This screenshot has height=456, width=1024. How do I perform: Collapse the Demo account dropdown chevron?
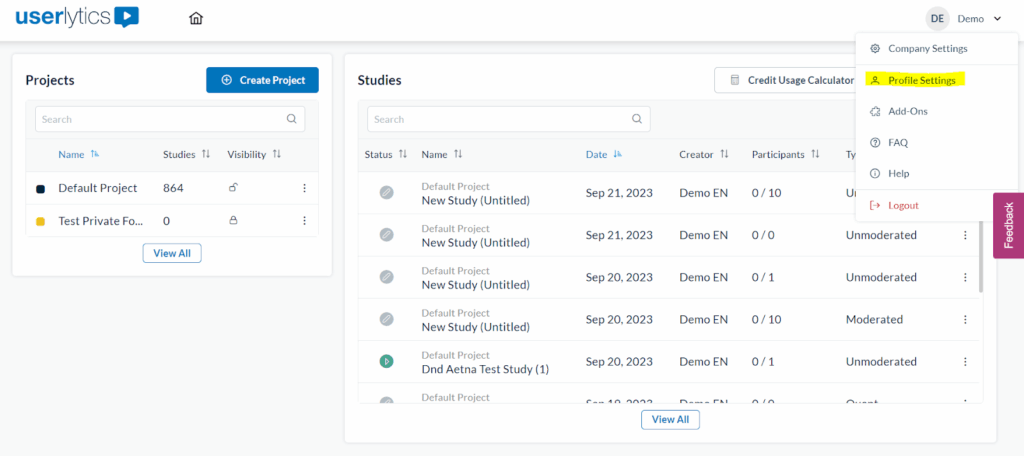pos(997,19)
